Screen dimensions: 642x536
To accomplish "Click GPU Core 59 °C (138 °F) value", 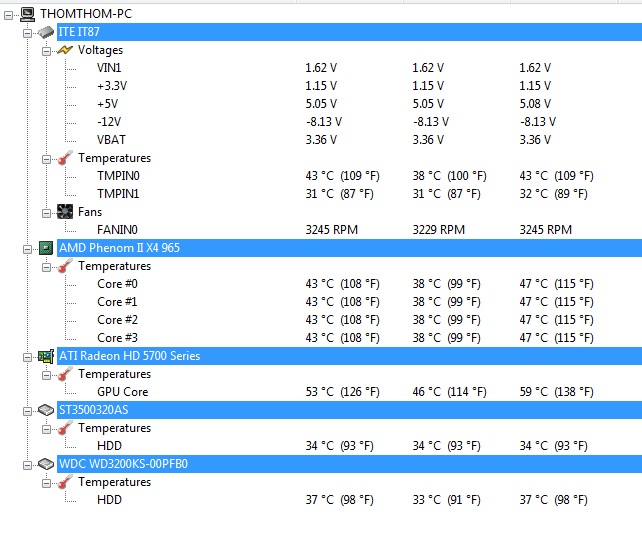I will point(556,392).
